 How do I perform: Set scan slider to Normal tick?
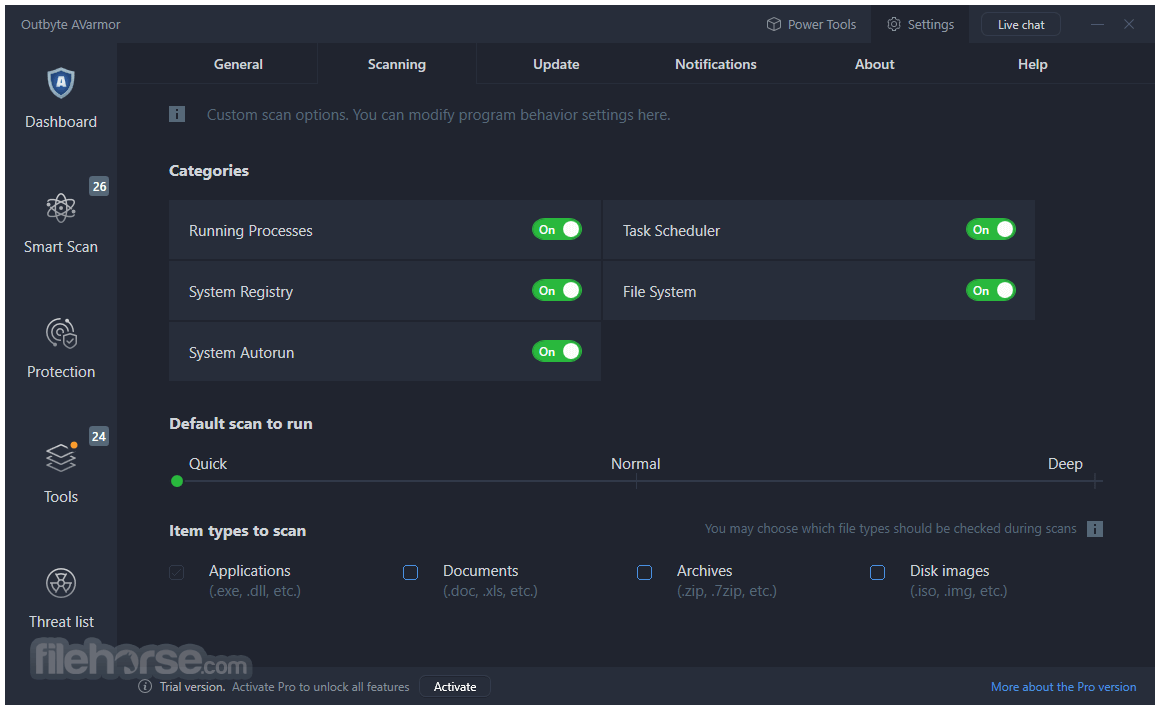coord(636,481)
